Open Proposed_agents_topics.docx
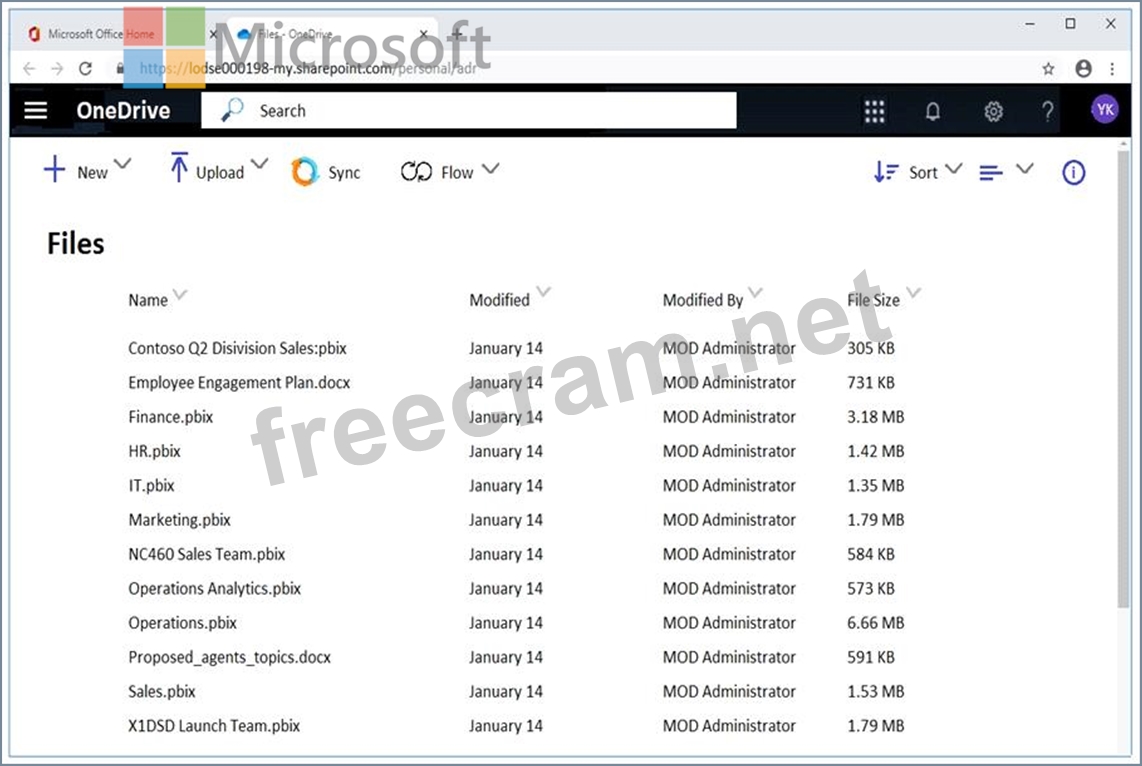Screen dimensions: 1142x766 pos(229,657)
